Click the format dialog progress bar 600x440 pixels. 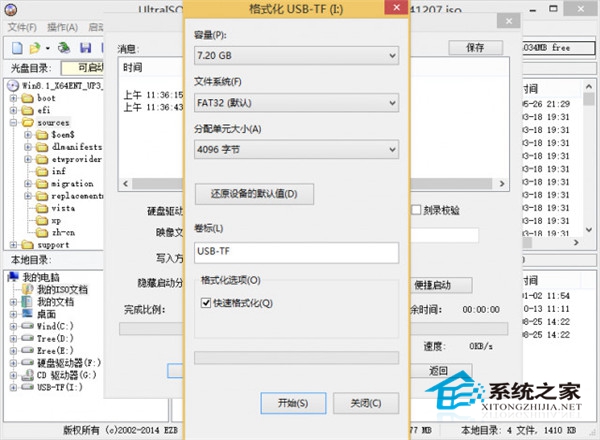click(296, 358)
